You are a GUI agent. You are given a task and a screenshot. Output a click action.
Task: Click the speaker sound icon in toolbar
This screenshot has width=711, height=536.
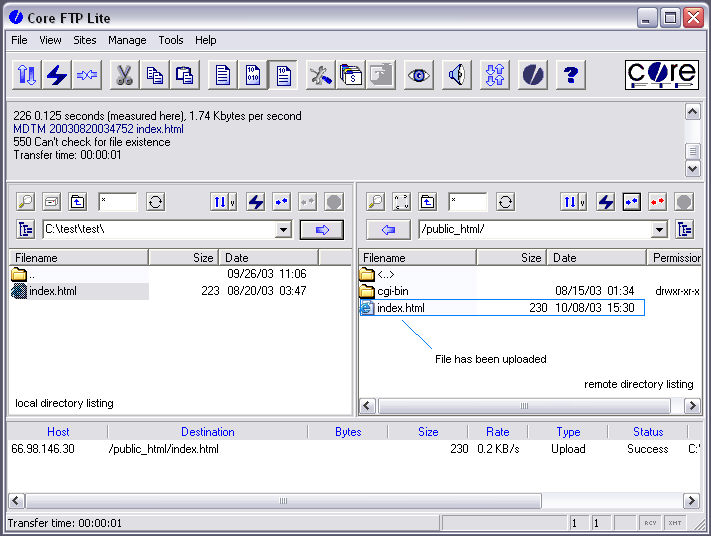[x=457, y=75]
